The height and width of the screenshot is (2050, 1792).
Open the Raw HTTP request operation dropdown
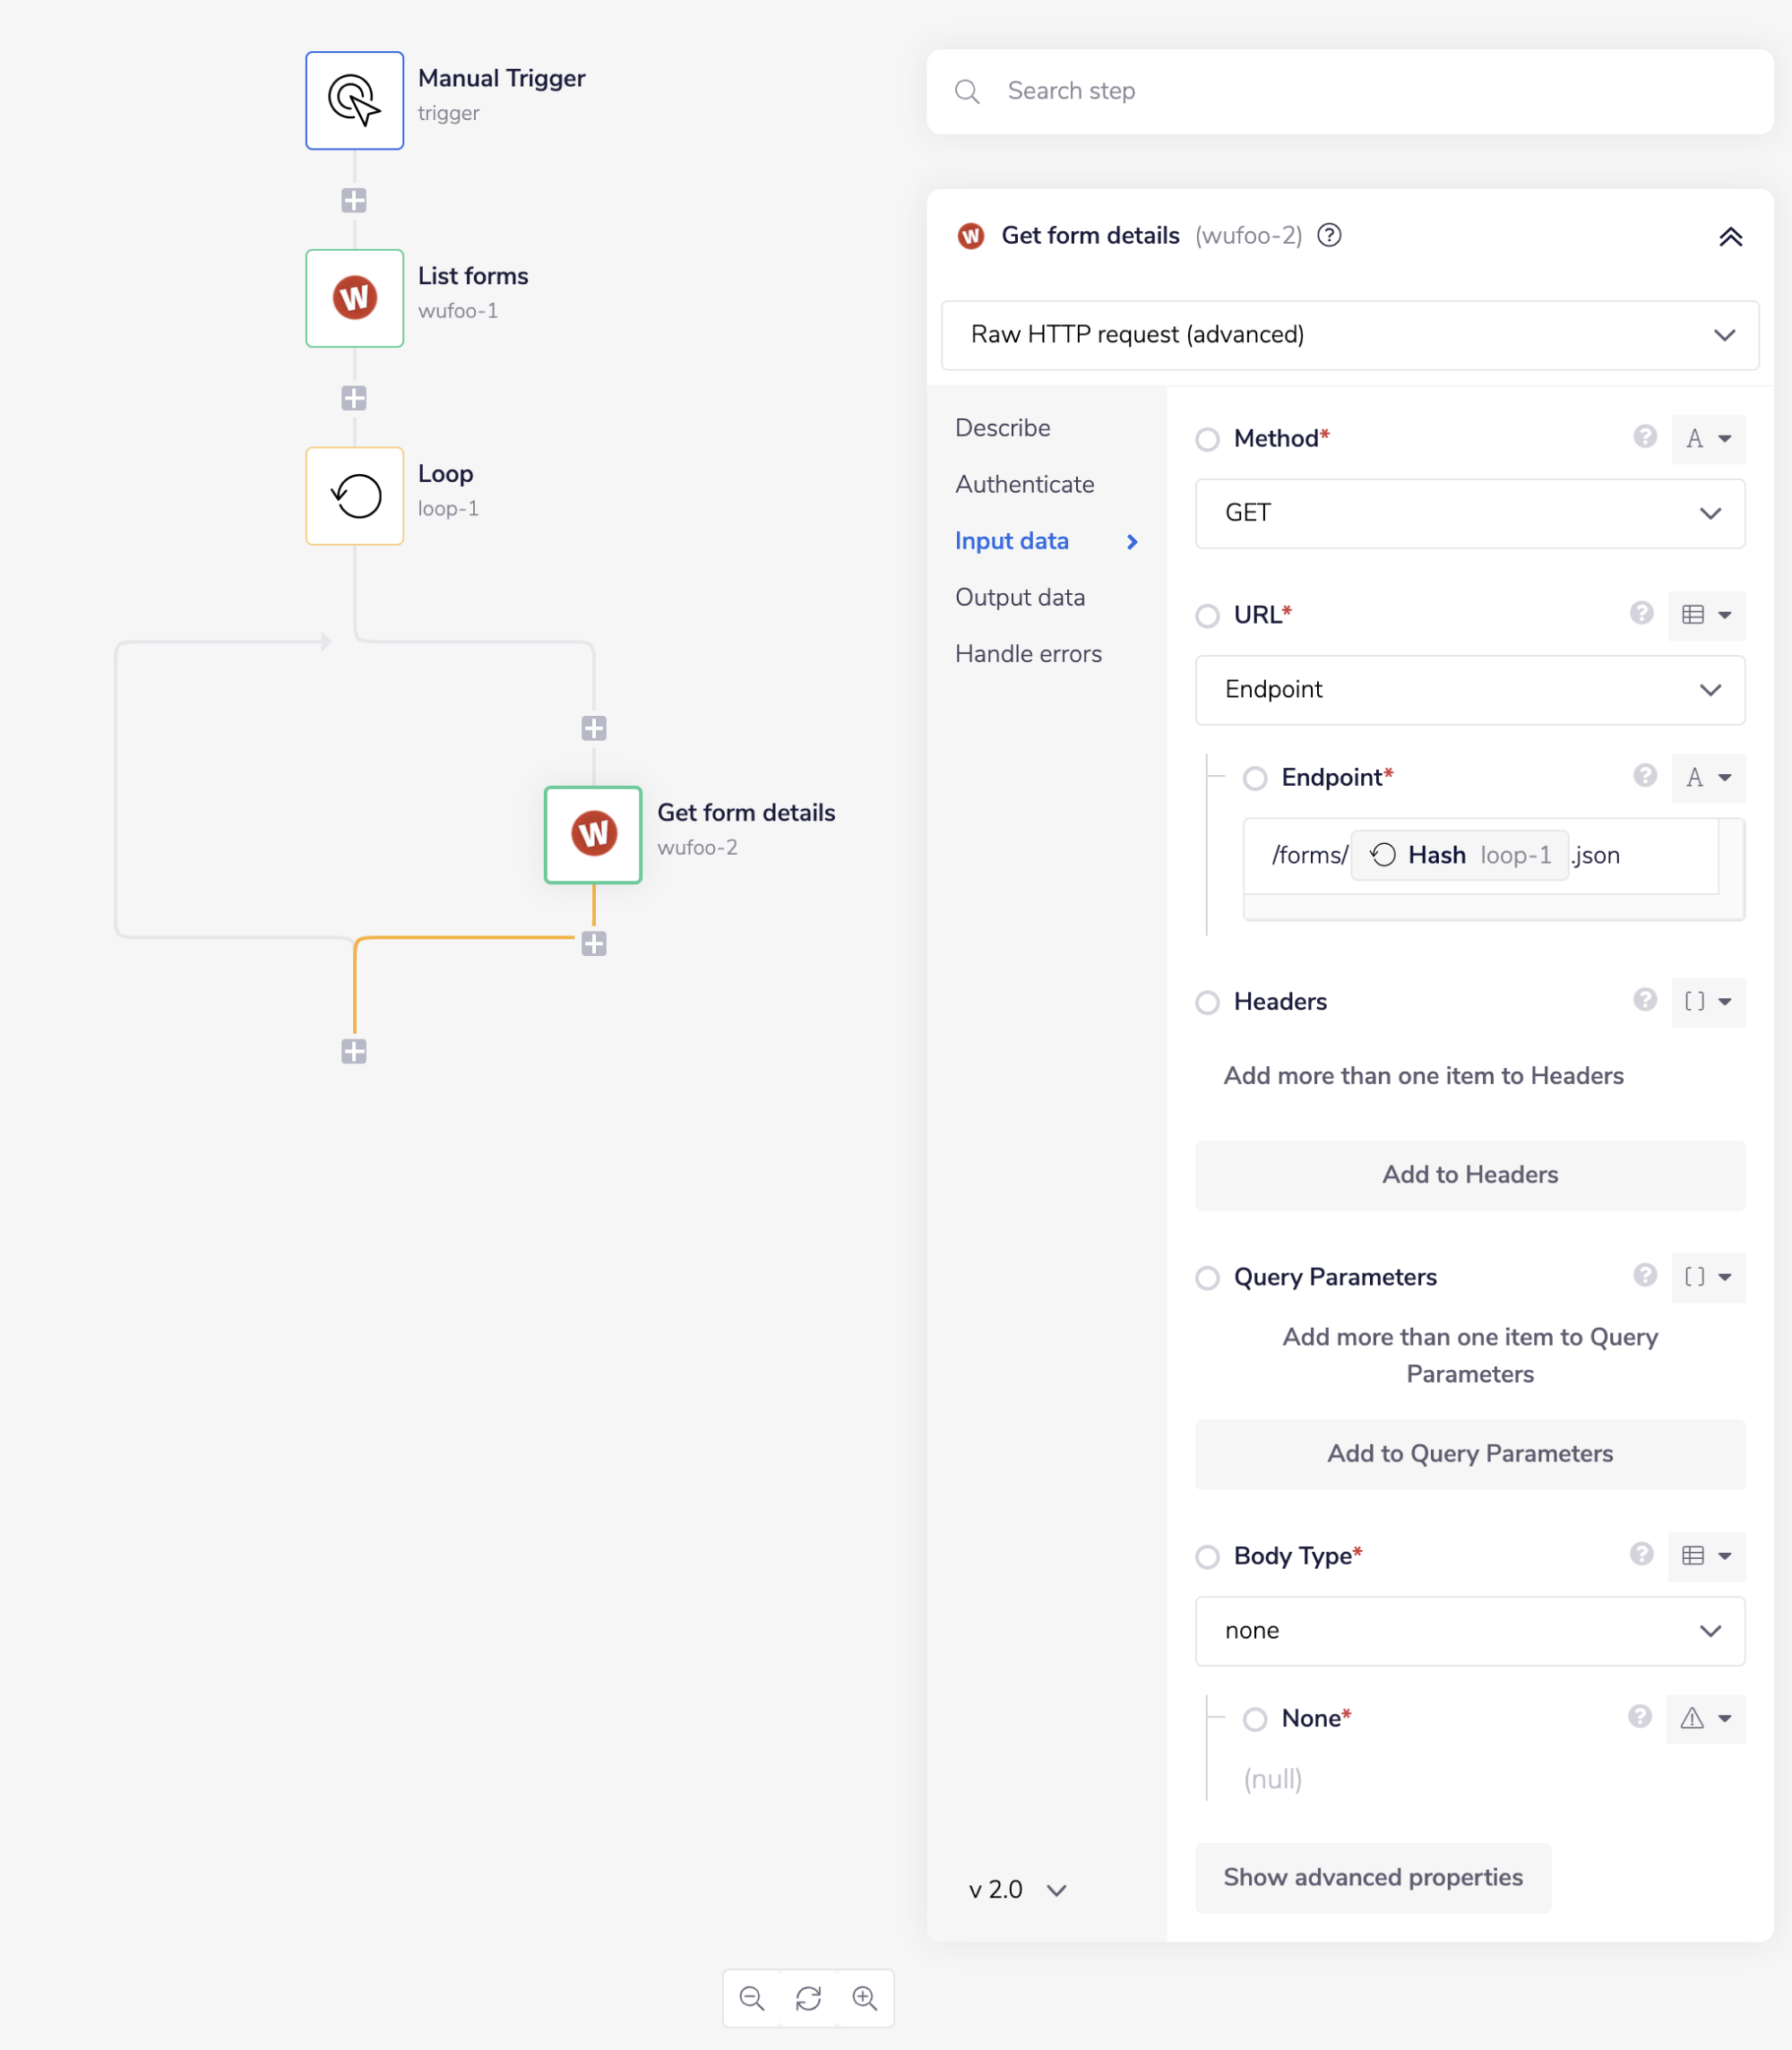tap(1349, 335)
